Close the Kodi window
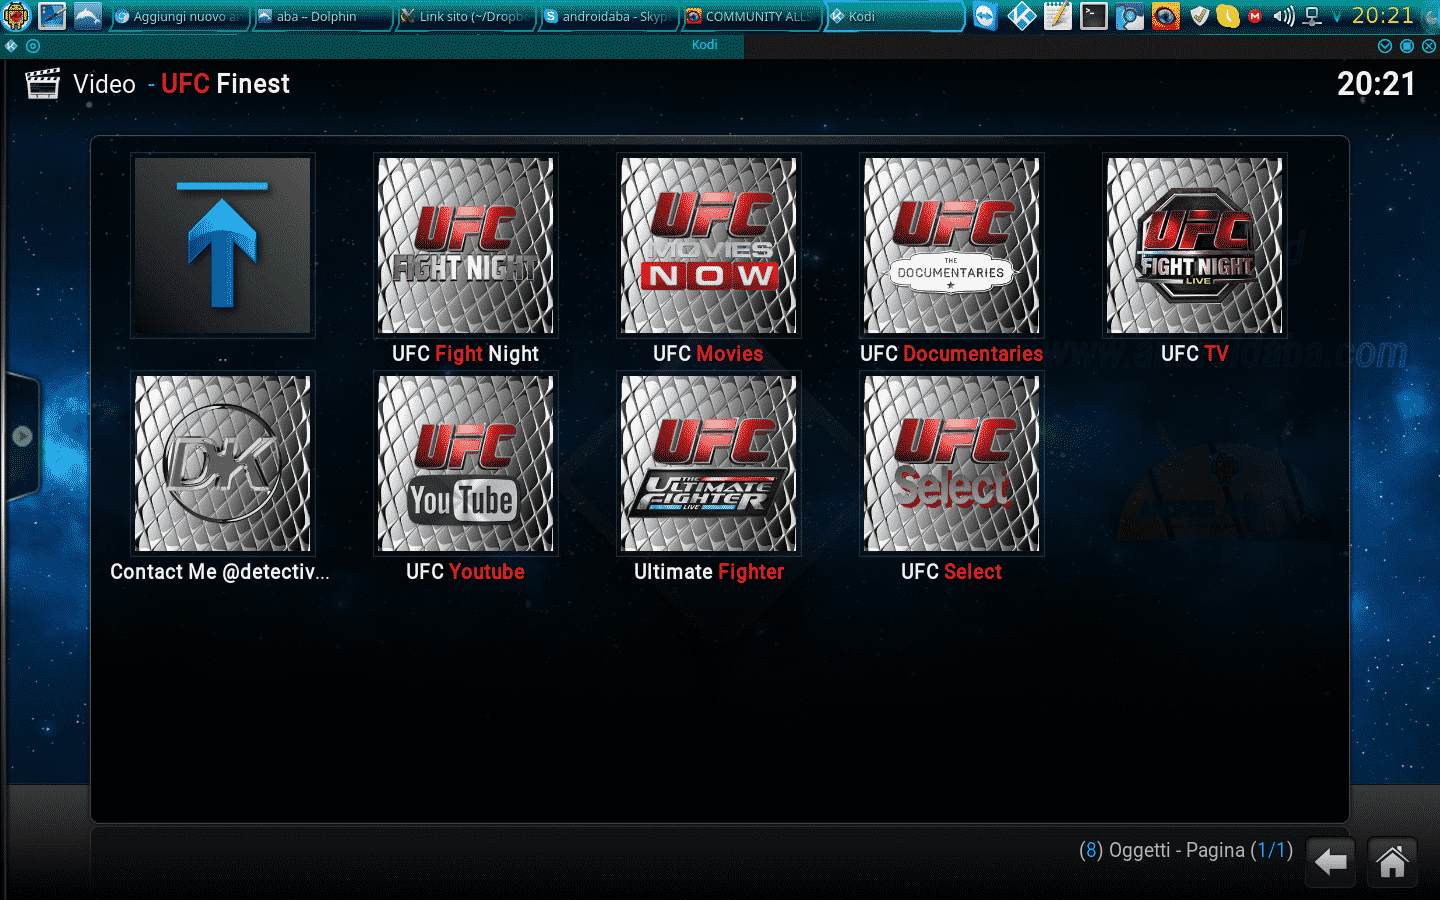Screen dimensions: 1440x900 pos(1429,46)
